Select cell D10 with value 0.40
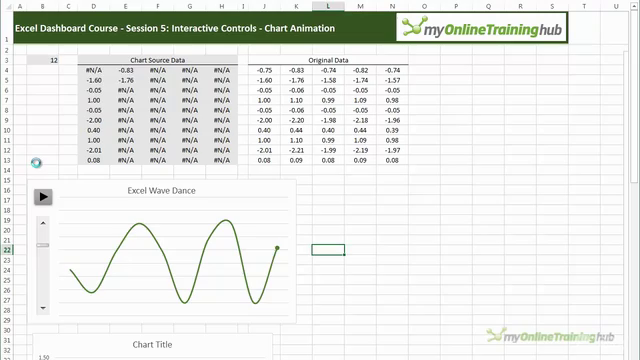This screenshot has width=640, height=360. coord(93,130)
